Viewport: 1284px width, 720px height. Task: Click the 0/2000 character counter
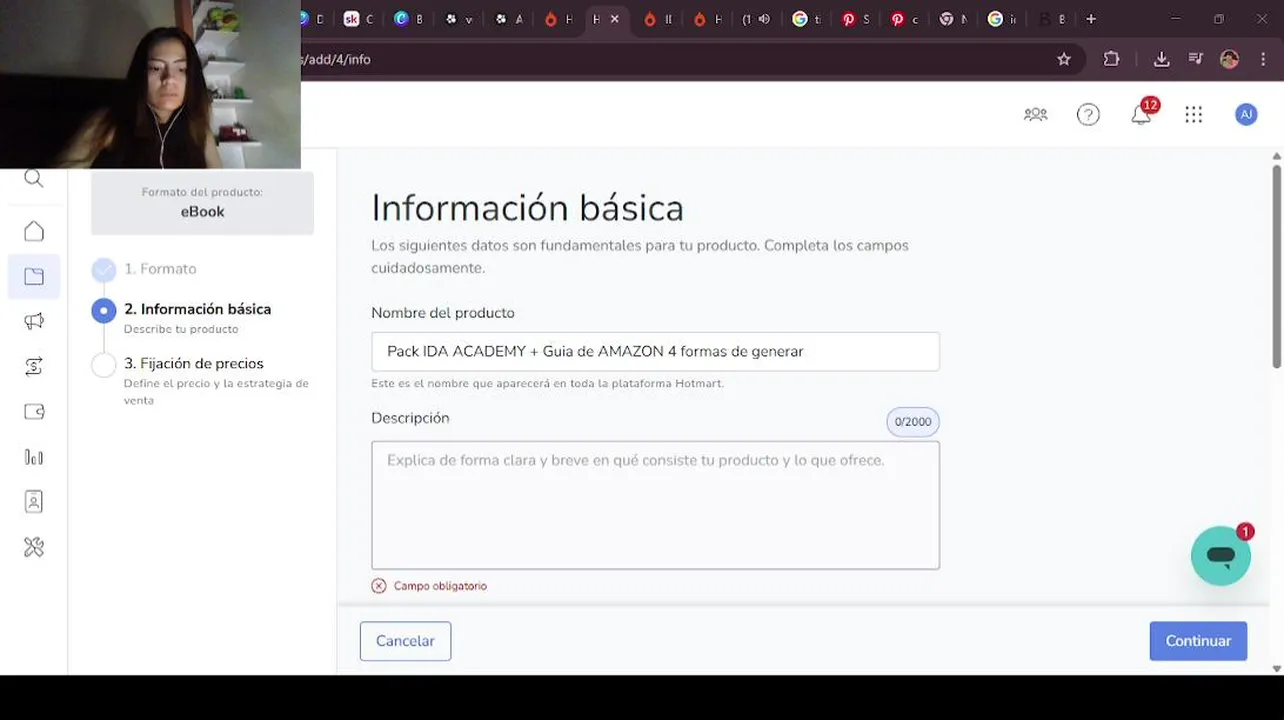(912, 422)
